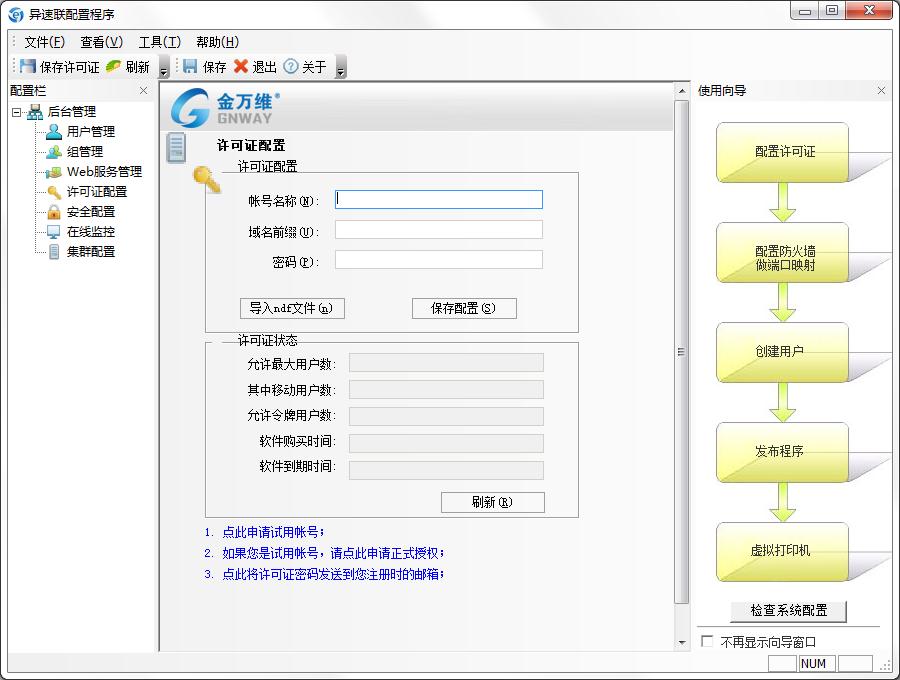Click the 安全配置 lock icon in tree

(x=54, y=212)
